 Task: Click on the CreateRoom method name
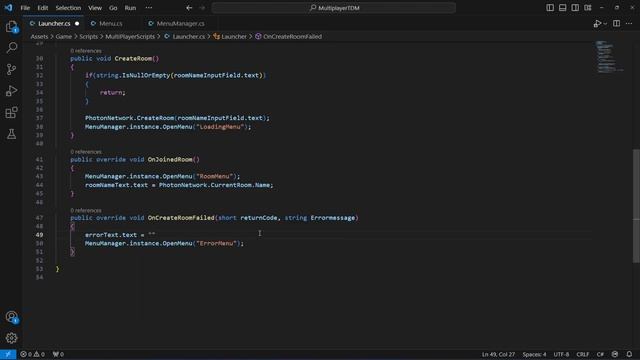click(x=133, y=59)
